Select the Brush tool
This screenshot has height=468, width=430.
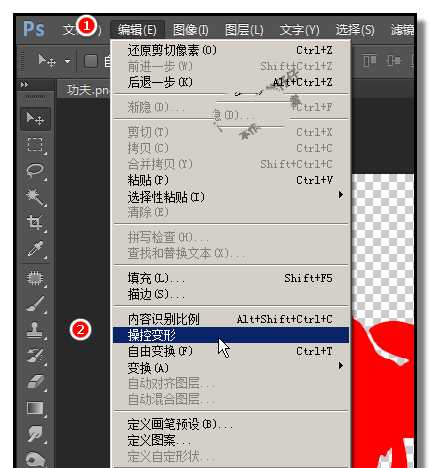pyautogui.click(x=35, y=304)
